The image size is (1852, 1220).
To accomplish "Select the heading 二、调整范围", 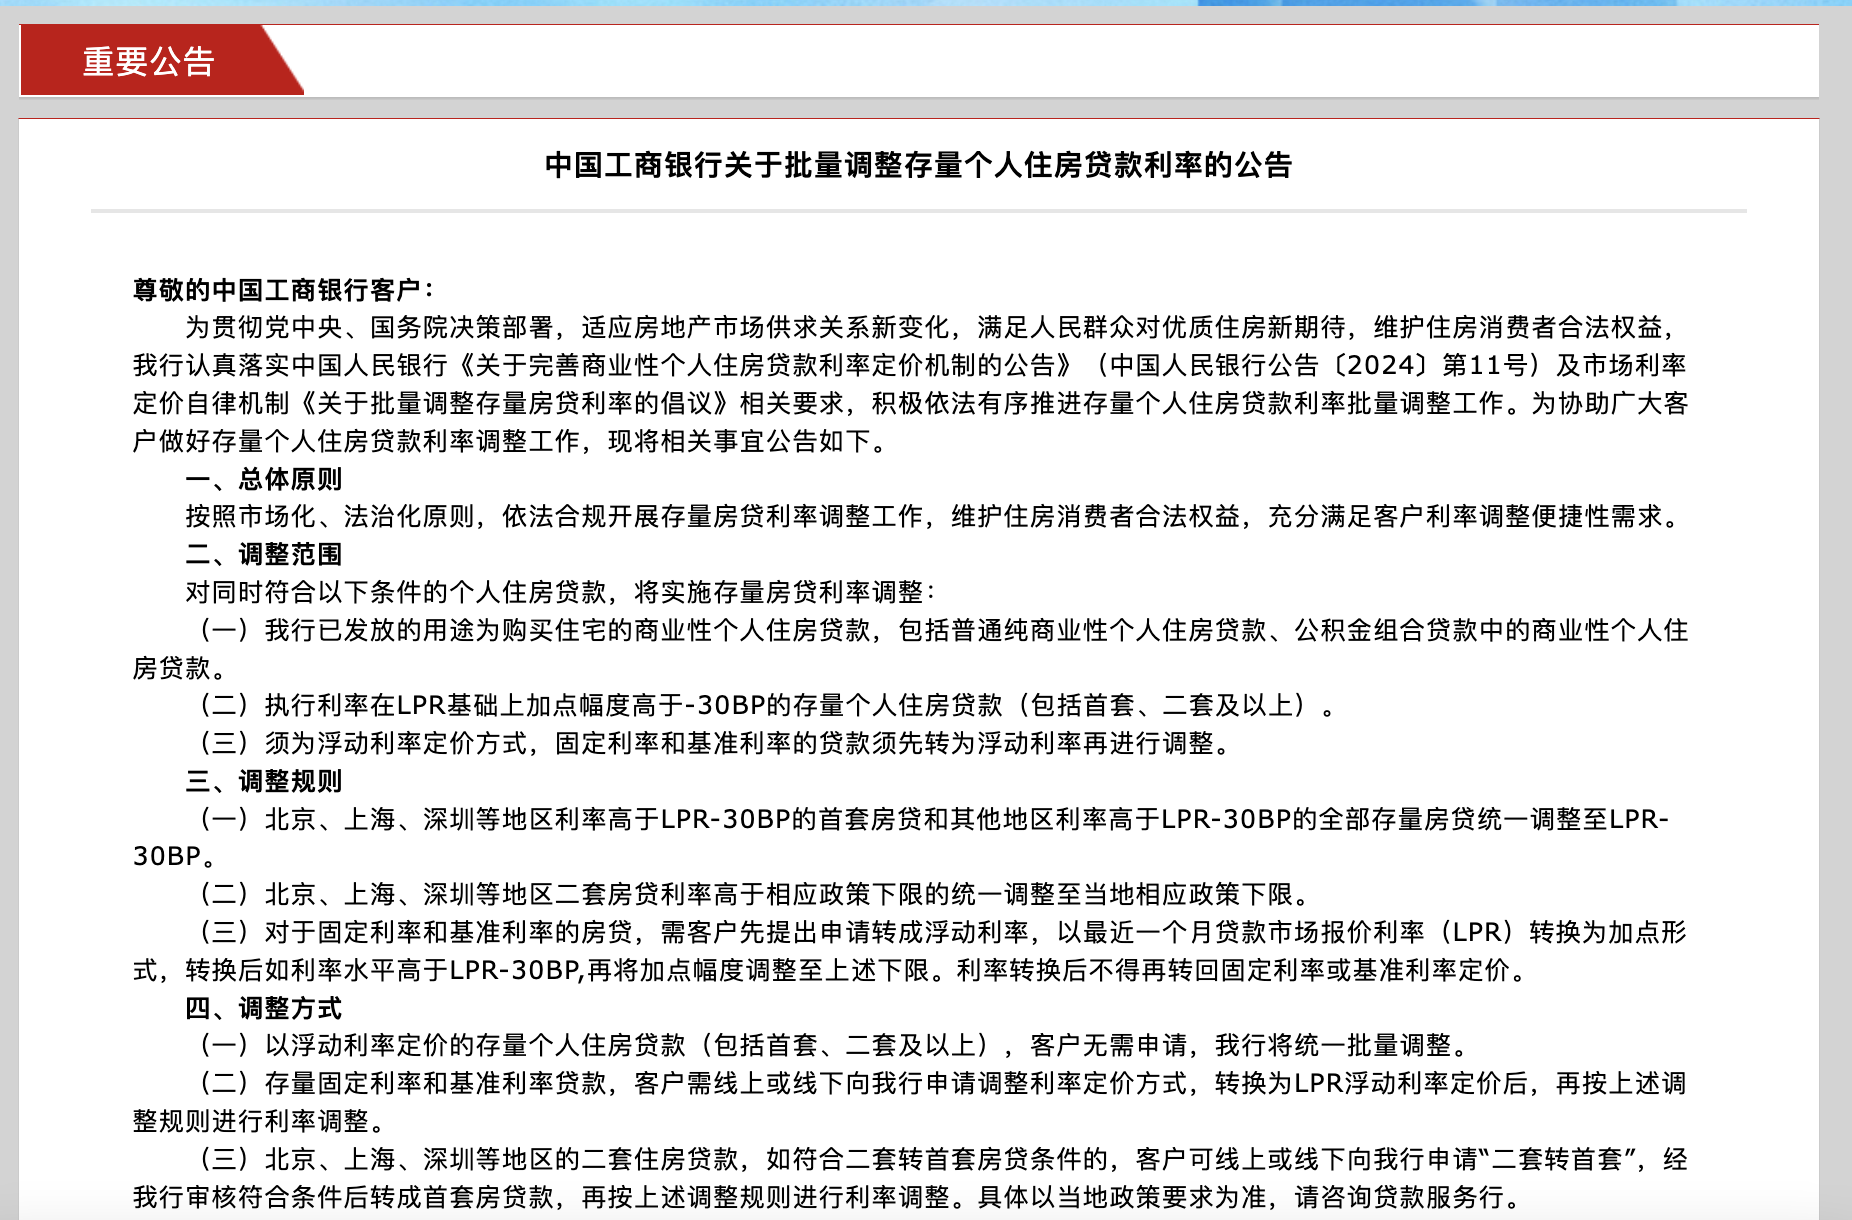I will pyautogui.click(x=264, y=554).
